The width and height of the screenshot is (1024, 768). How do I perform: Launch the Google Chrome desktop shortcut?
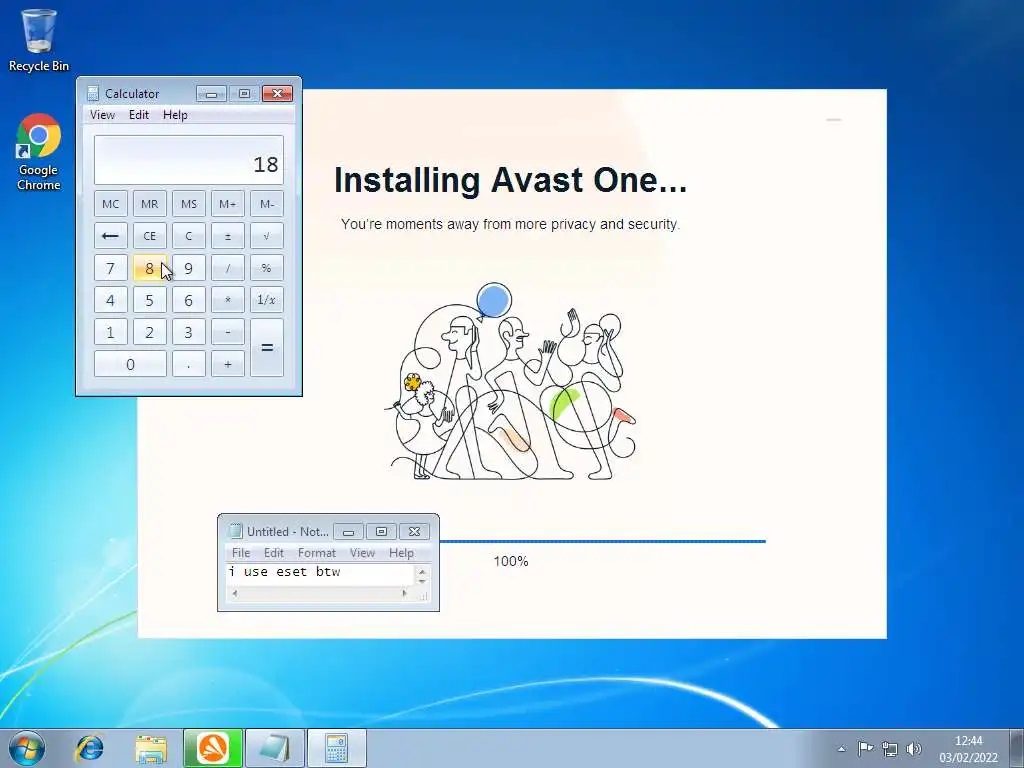tap(39, 152)
